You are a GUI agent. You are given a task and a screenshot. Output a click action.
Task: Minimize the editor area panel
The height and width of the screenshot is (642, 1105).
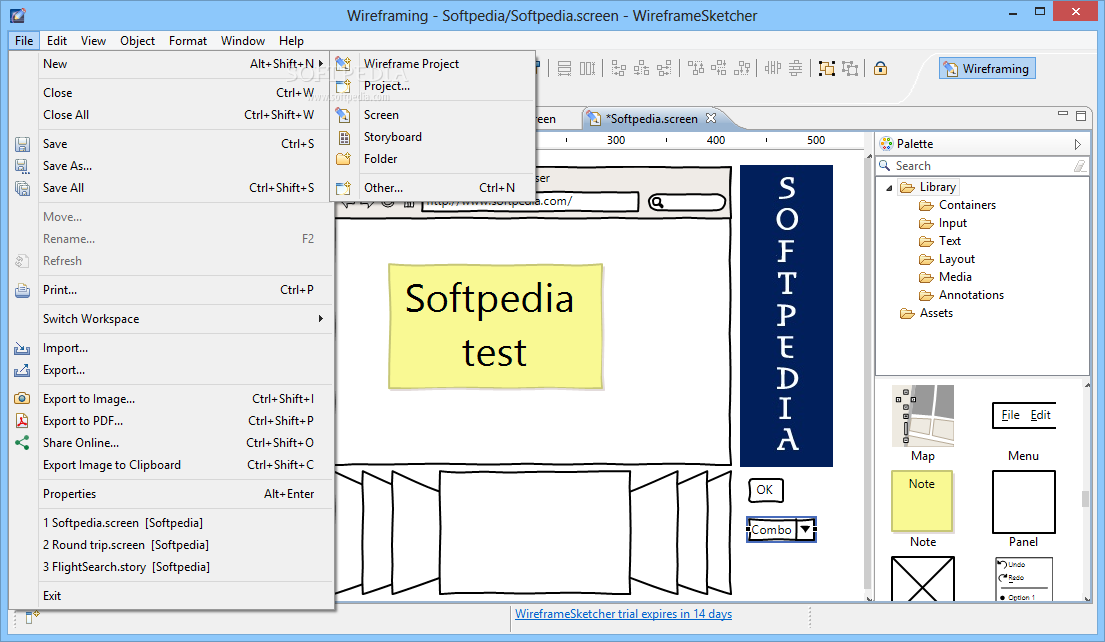1063,114
